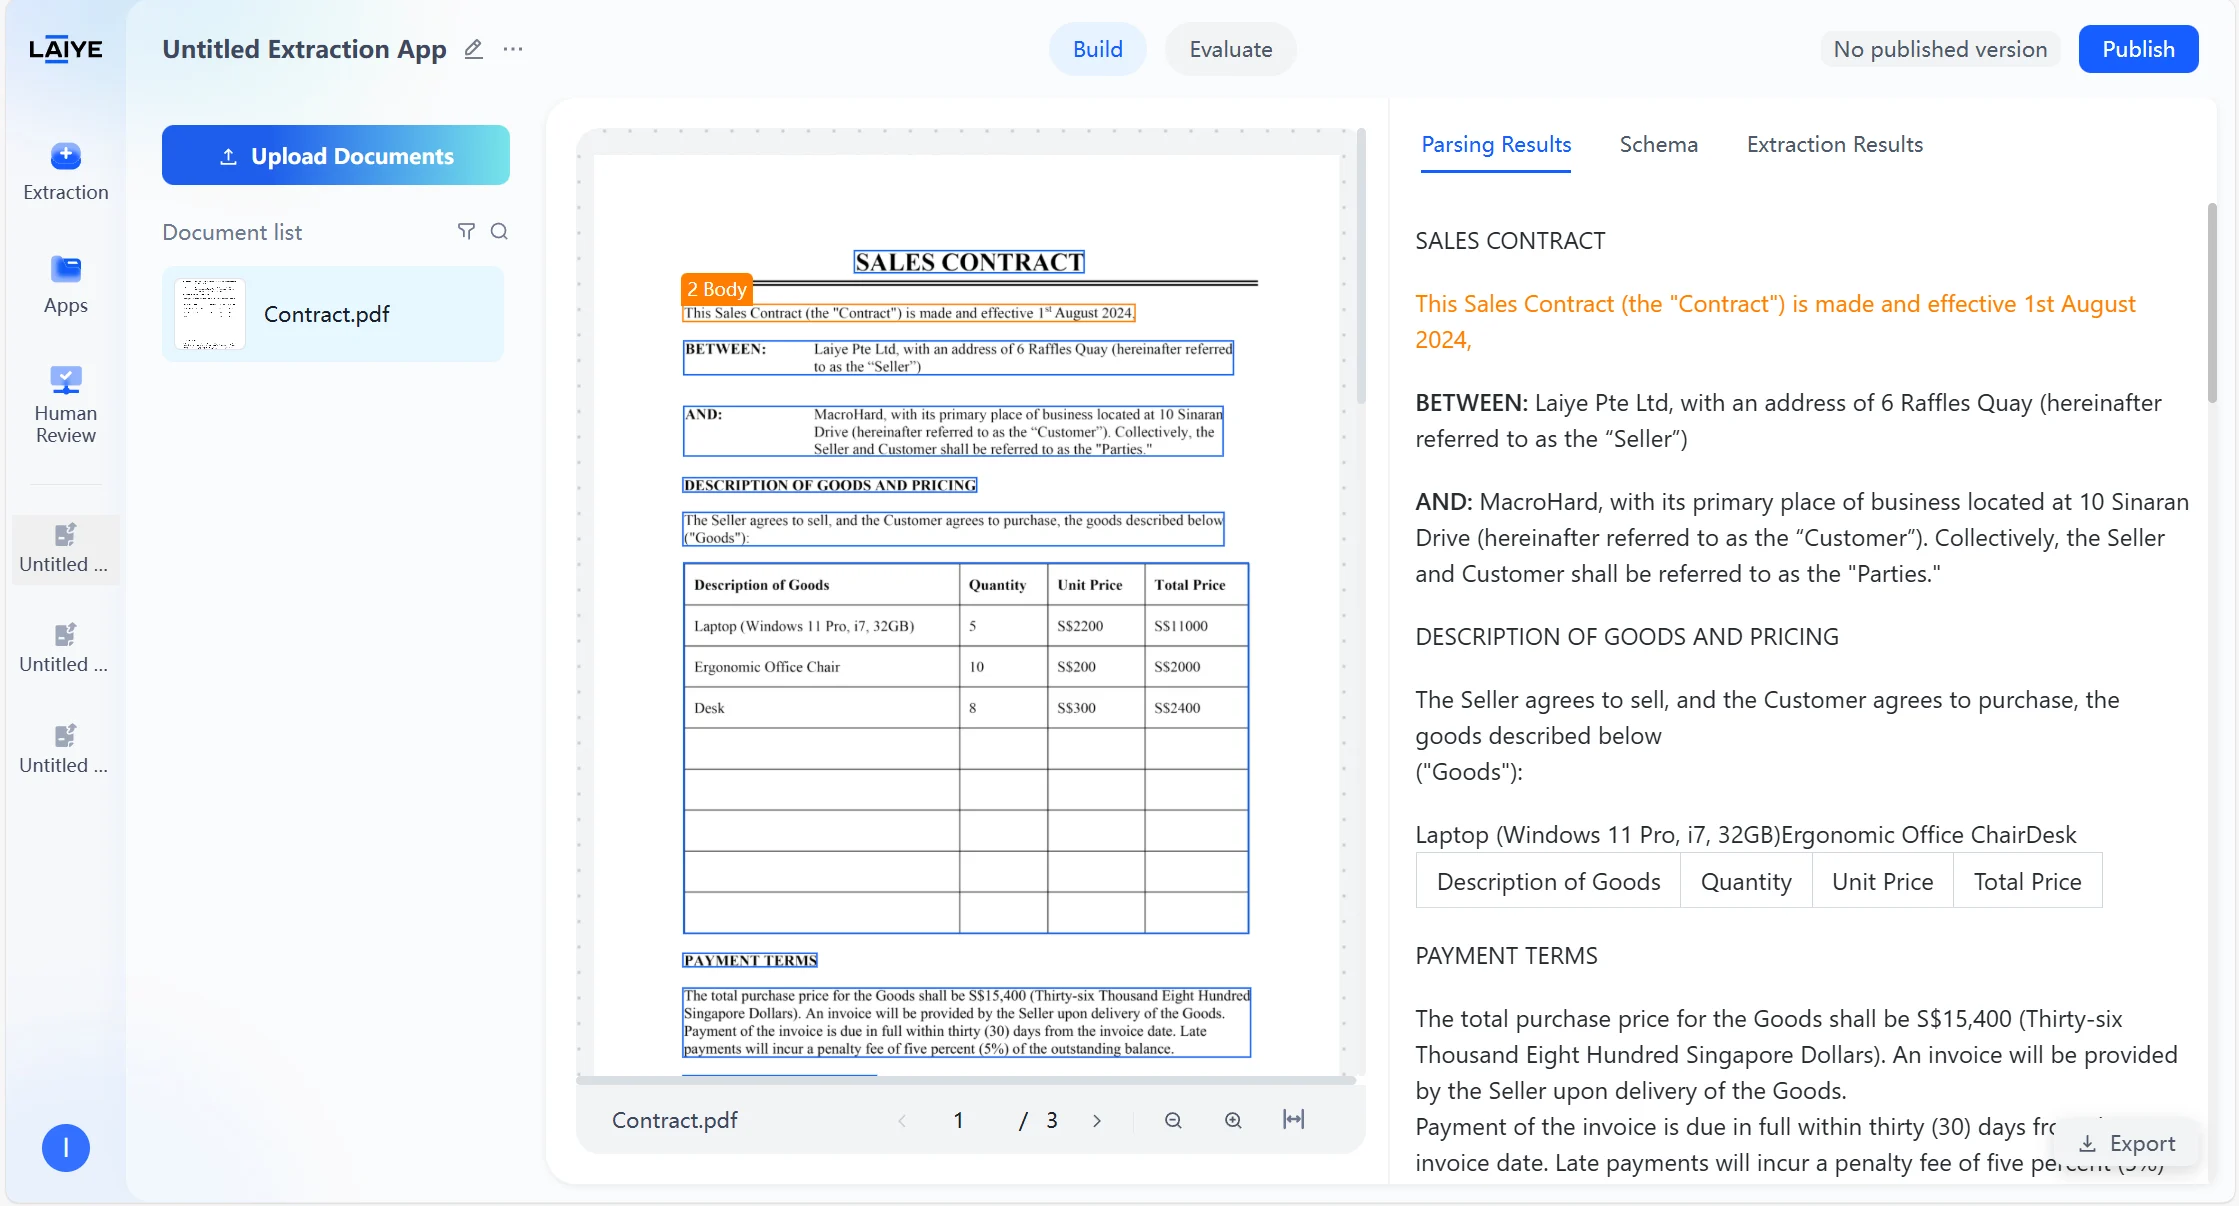The width and height of the screenshot is (2239, 1206).
Task: Click 'Description of Goods' parsed table cell
Action: (1548, 881)
